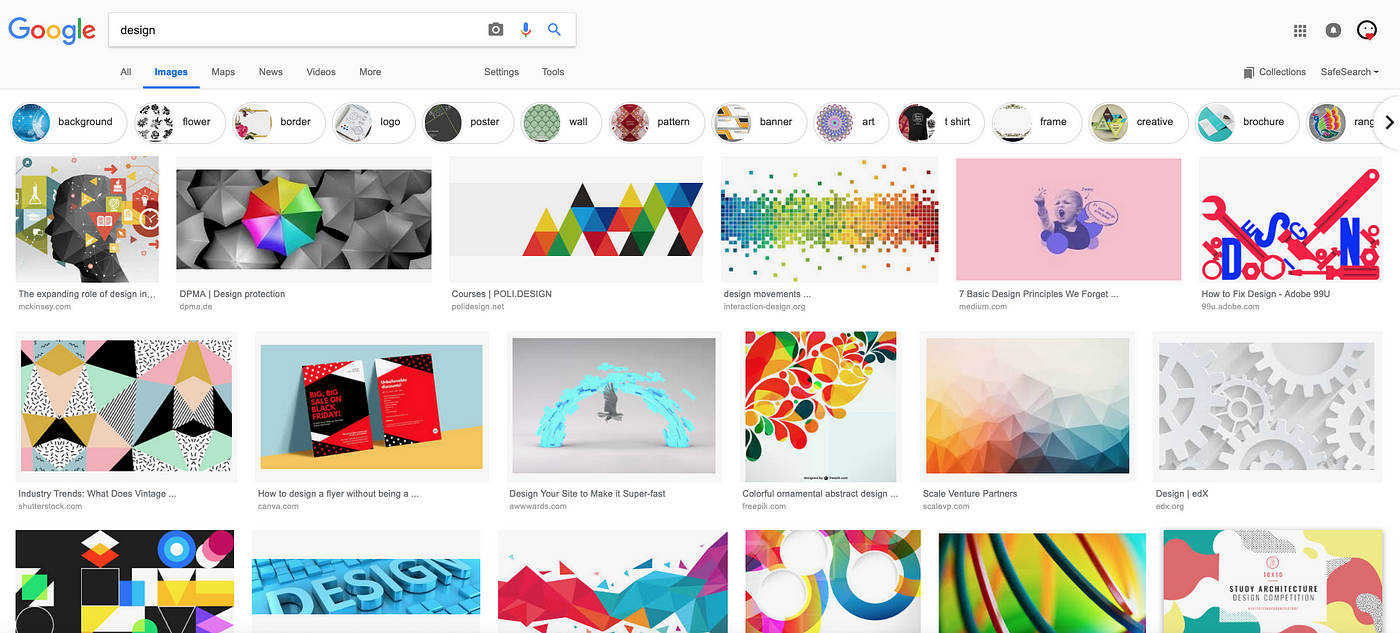Open the News tab
Screen dimensions: 1400x633
(x=271, y=72)
